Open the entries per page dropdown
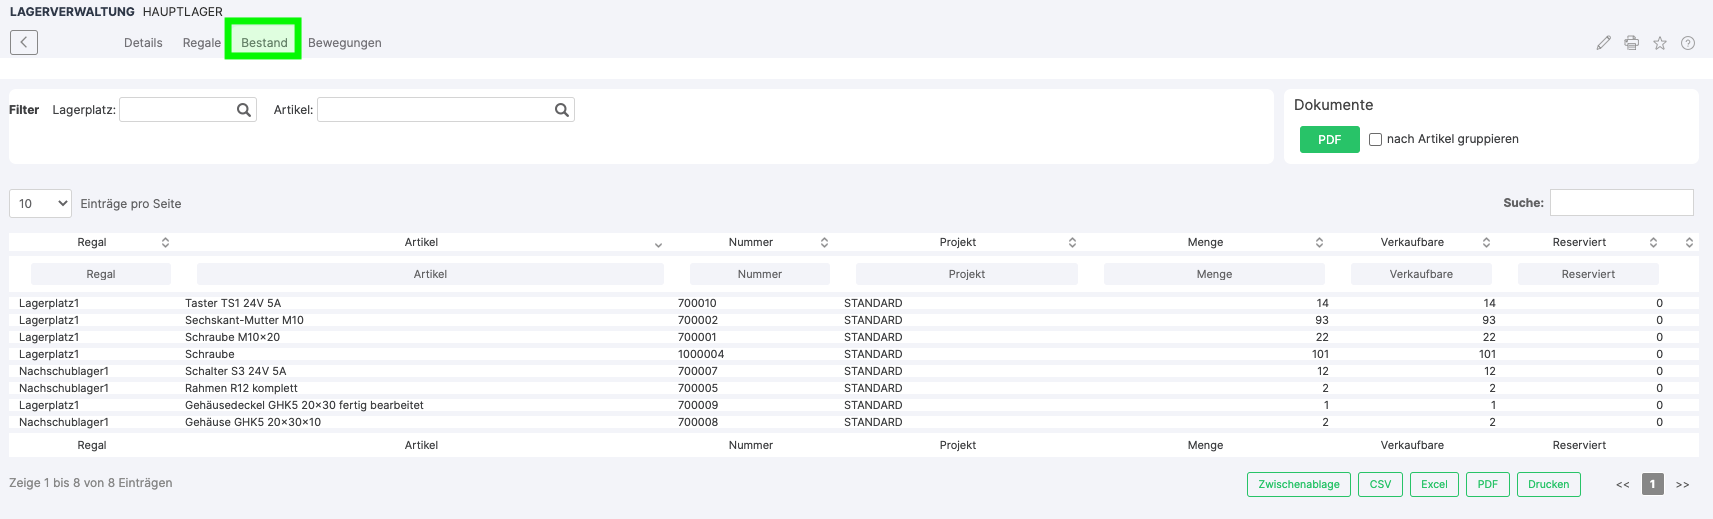This screenshot has height=519, width=1713. (x=40, y=203)
